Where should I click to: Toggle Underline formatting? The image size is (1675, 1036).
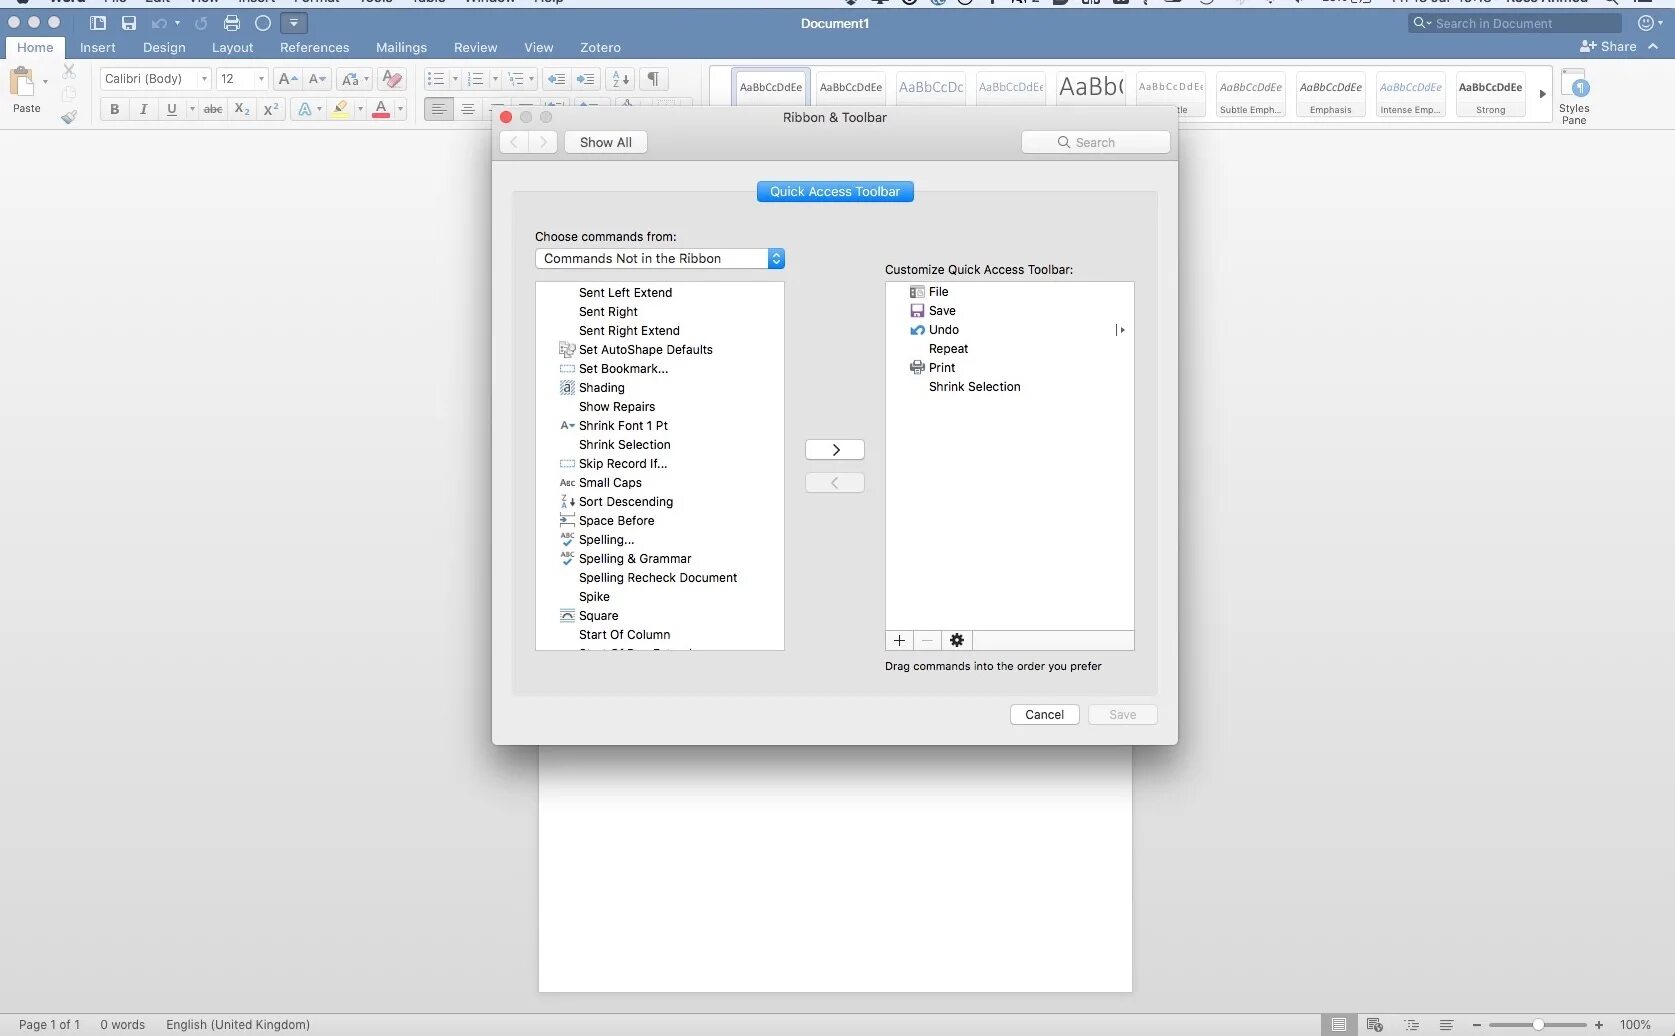[x=172, y=109]
